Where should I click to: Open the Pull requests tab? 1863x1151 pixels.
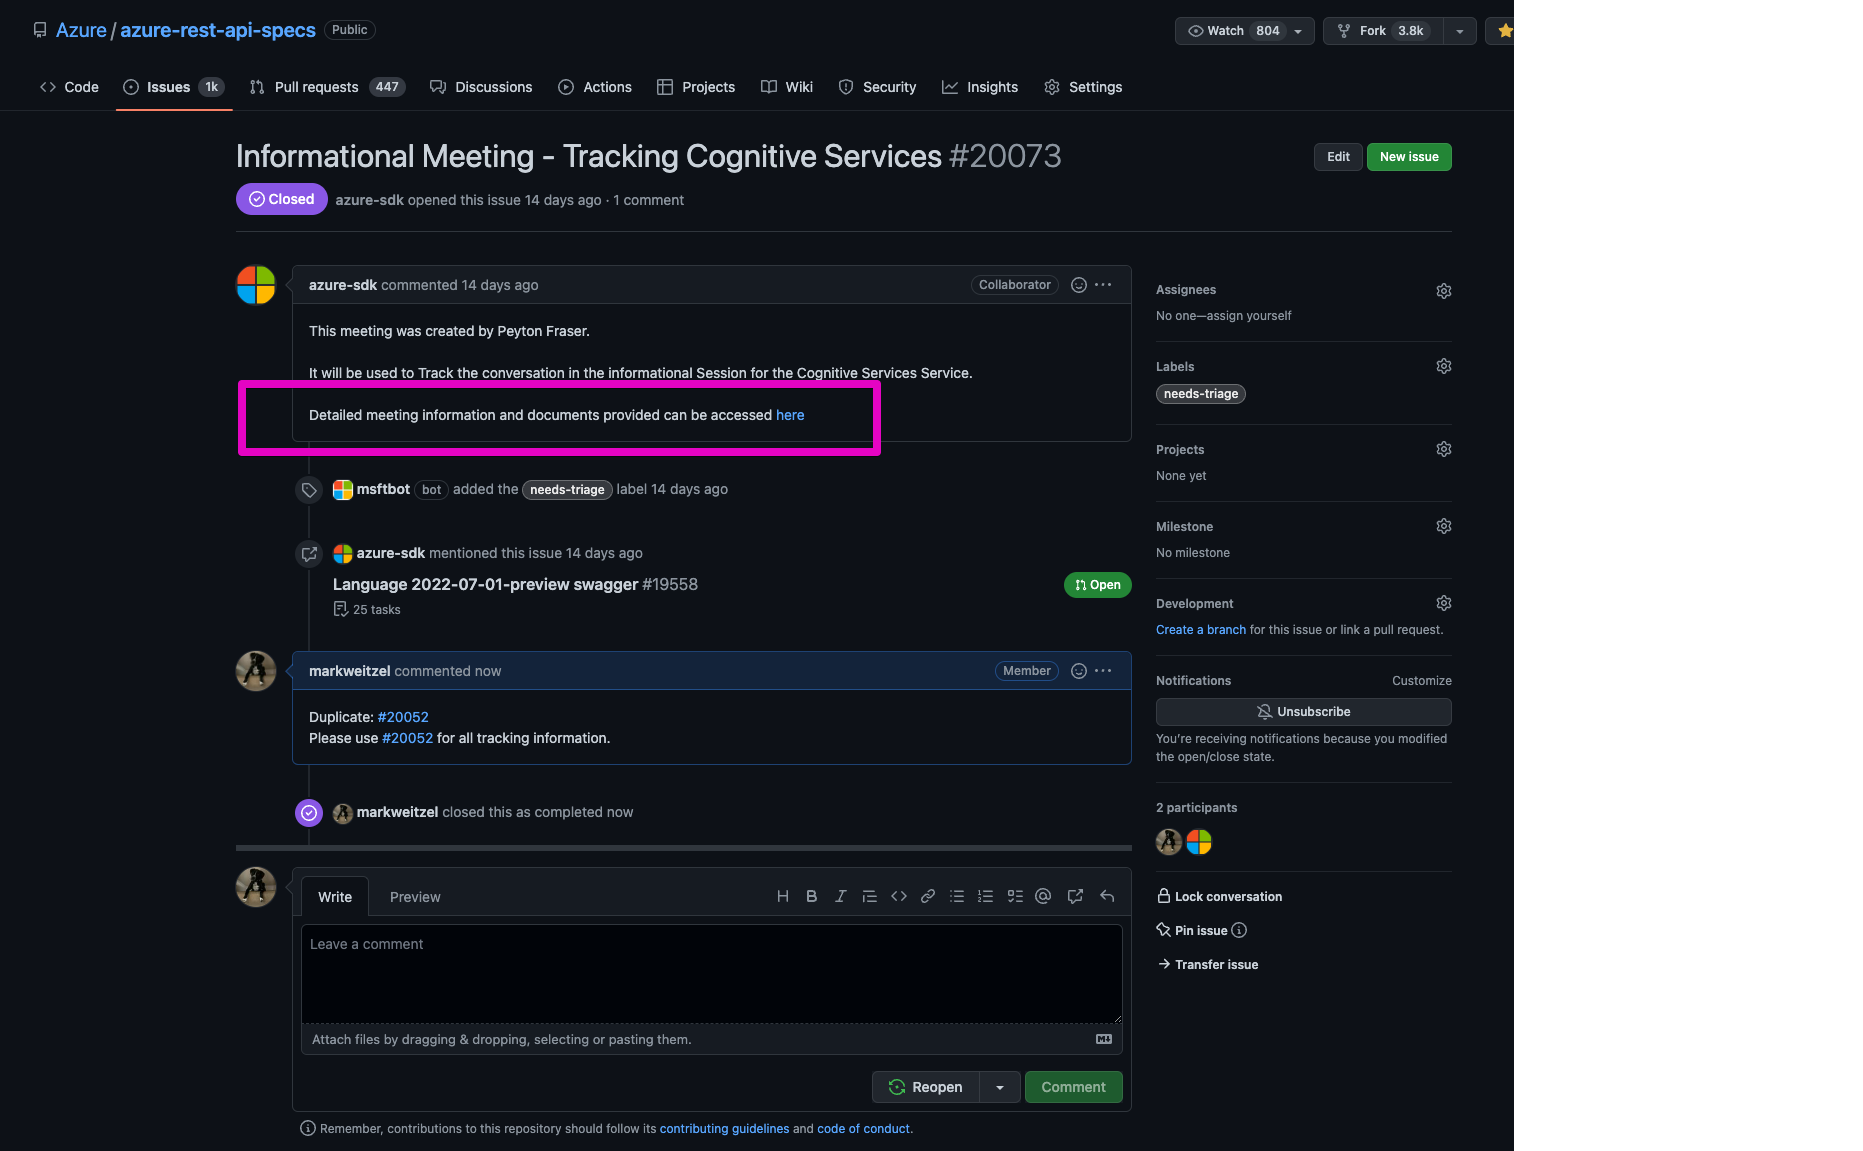click(327, 87)
